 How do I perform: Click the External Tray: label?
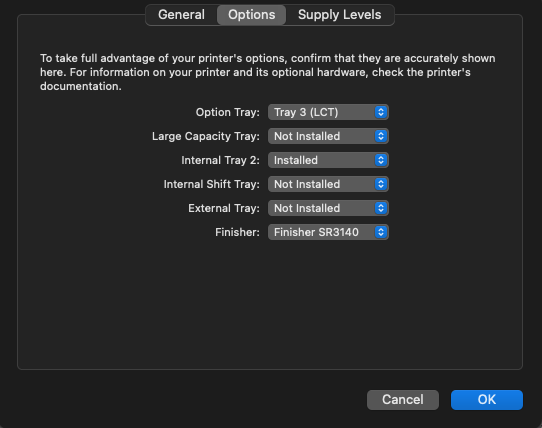[224, 208]
